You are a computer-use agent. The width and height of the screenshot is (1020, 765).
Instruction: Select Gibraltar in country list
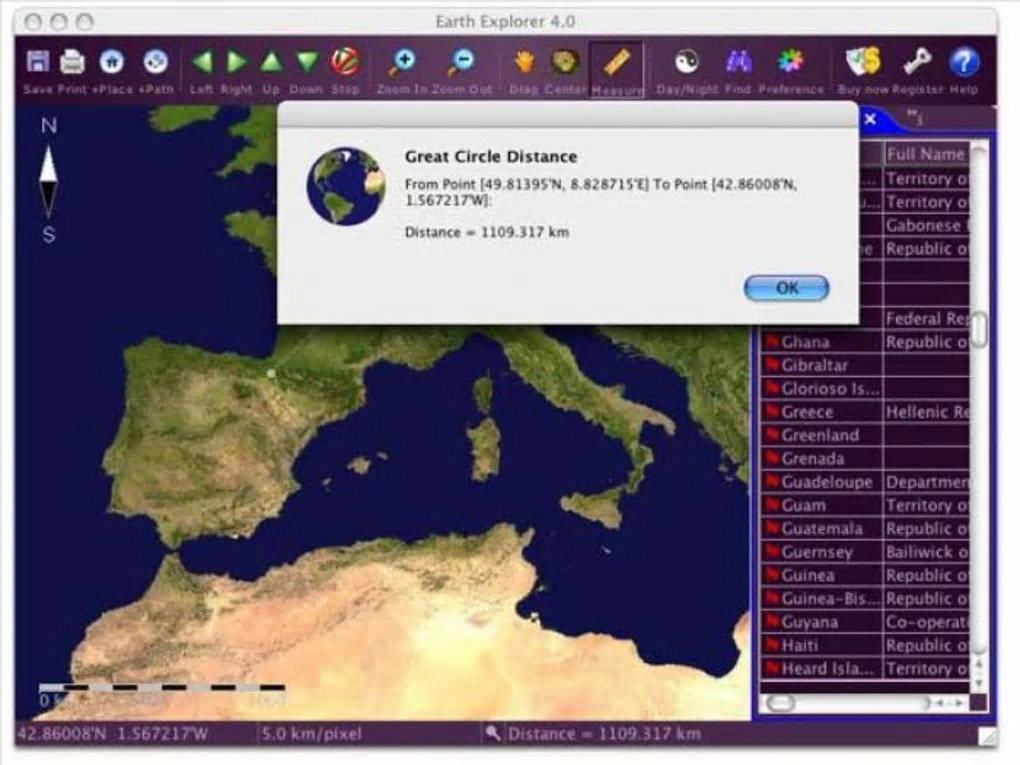[x=822, y=366]
